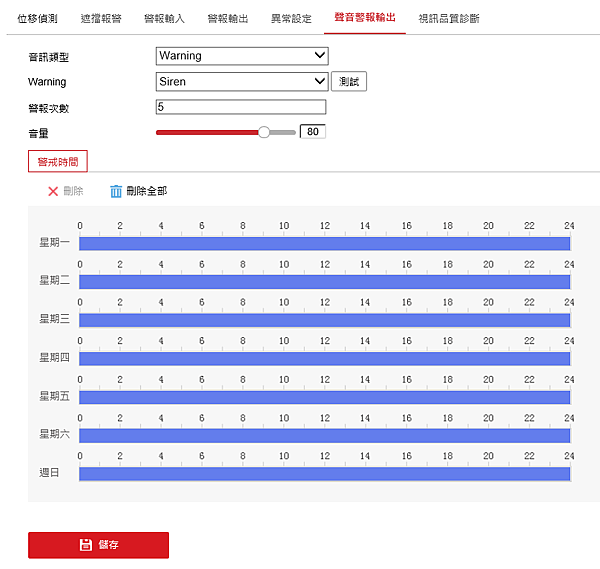
Task: Click the 音量 volume label
Action: tap(38, 134)
